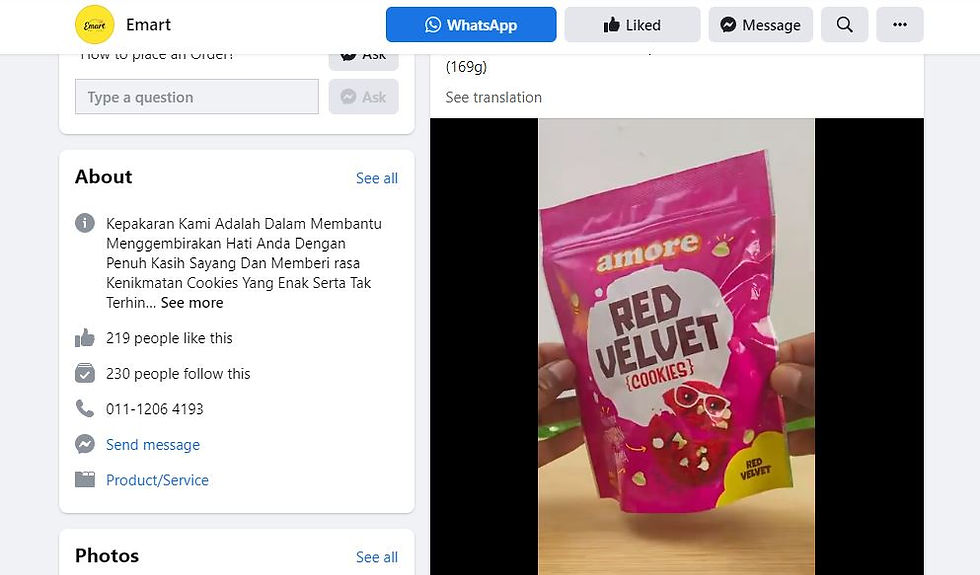The image size is (980, 575).
Task: Click the phone icon beside 011-1206 4193
Action: [x=85, y=409]
